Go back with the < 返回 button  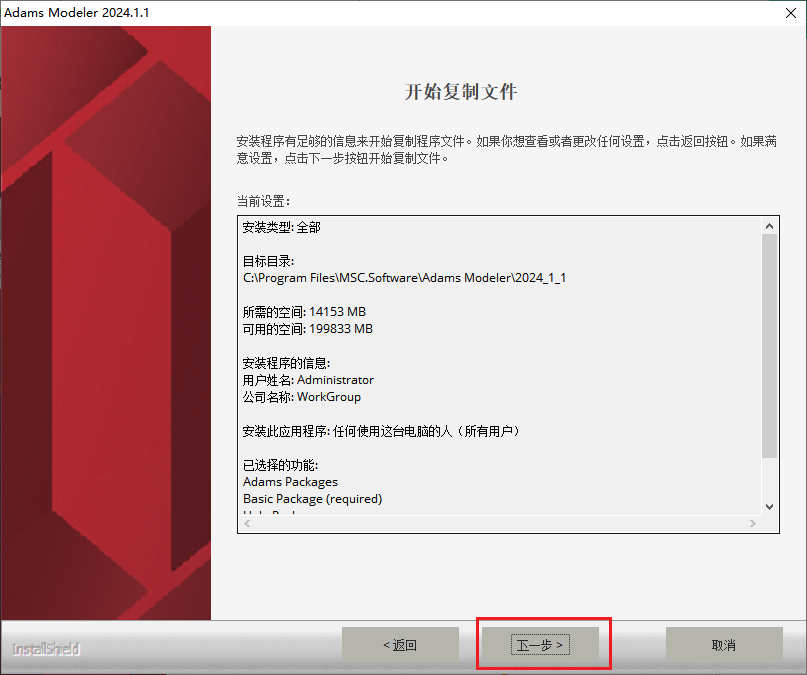coord(400,644)
